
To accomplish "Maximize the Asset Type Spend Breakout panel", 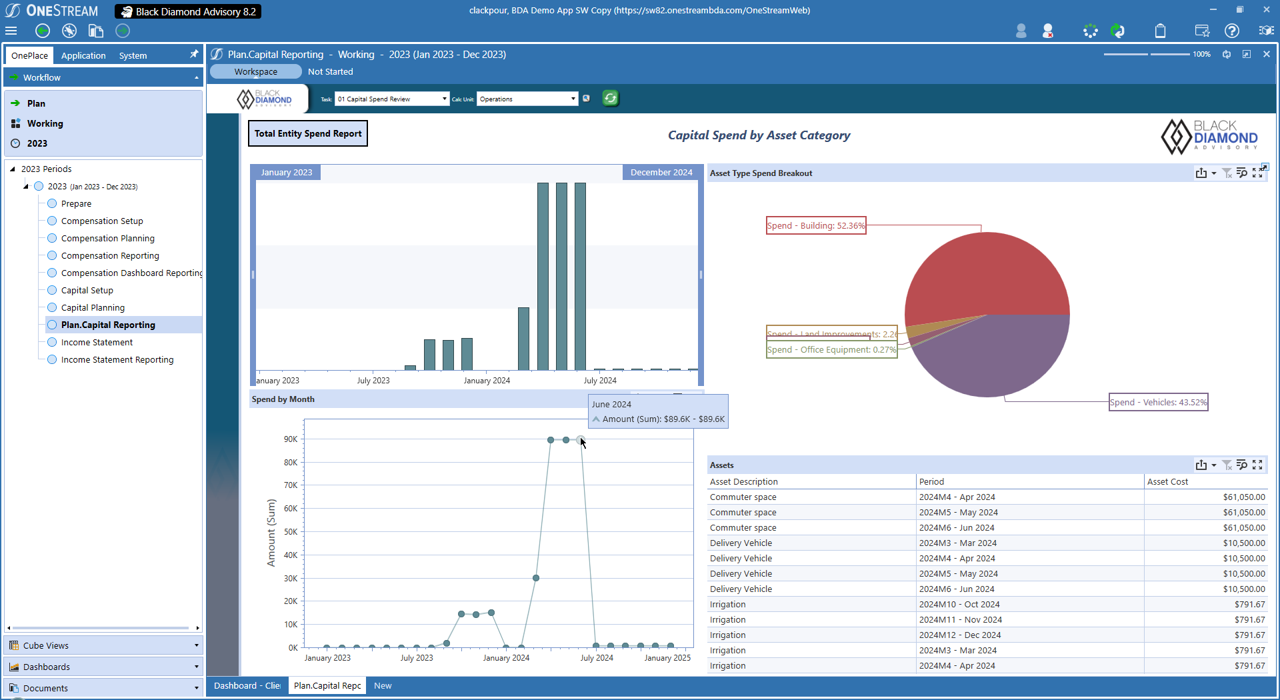I will (1258, 173).
